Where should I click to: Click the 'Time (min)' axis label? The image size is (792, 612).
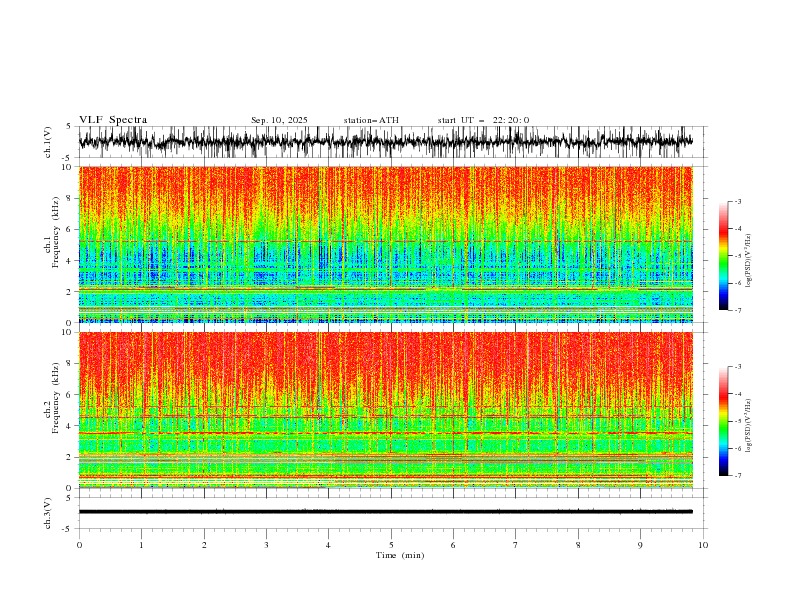(x=400, y=555)
